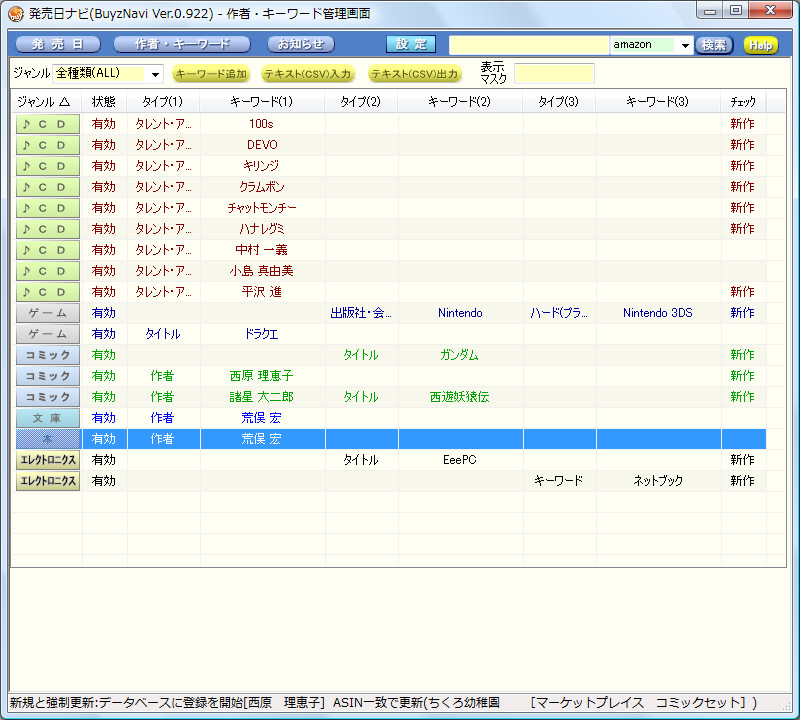Click ゲーム genre icon in Nintendo row
The width and height of the screenshot is (800, 720).
pos(47,313)
